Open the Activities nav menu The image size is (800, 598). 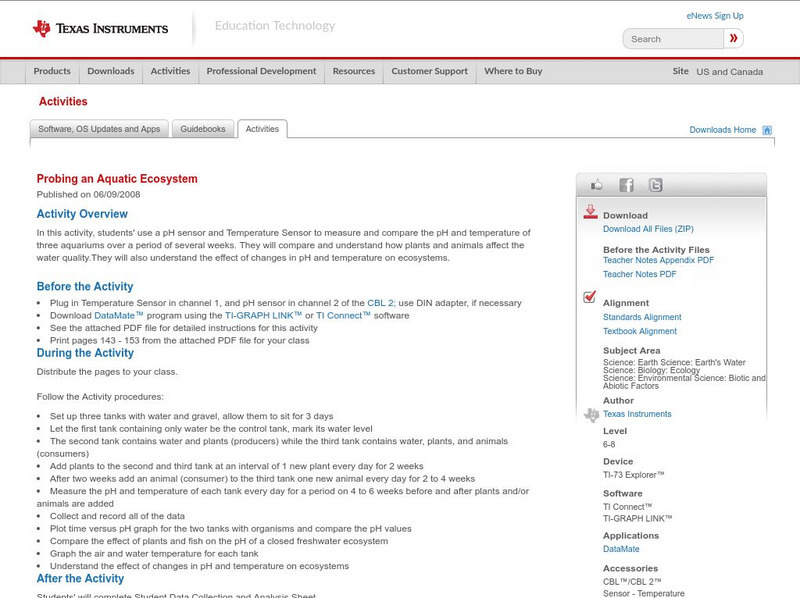(170, 71)
